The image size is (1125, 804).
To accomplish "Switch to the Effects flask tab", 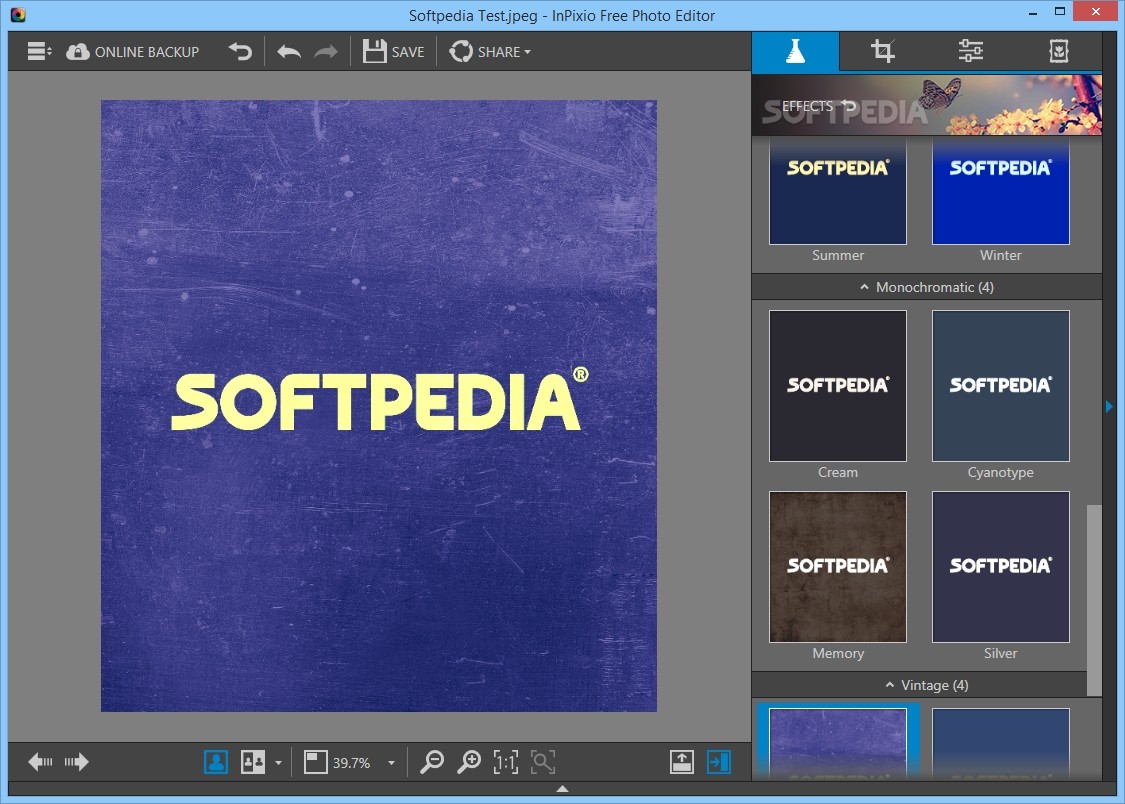I will [795, 52].
